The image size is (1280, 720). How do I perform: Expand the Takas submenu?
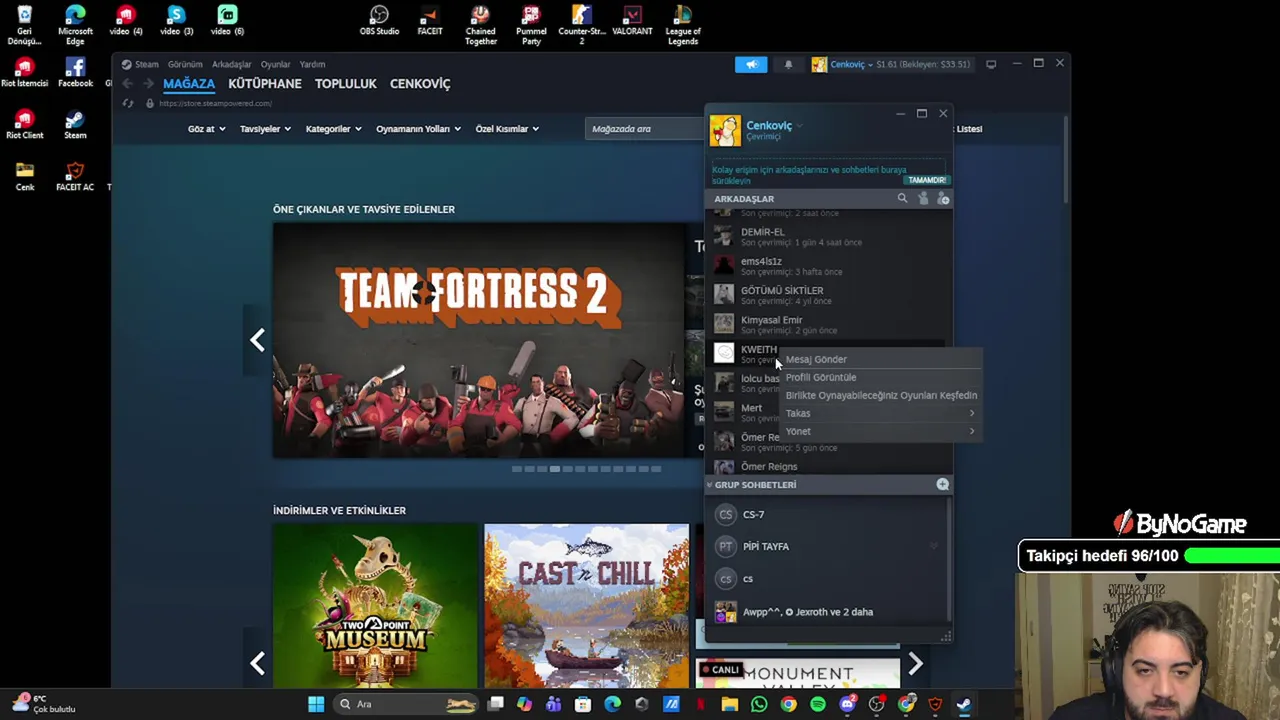879,413
